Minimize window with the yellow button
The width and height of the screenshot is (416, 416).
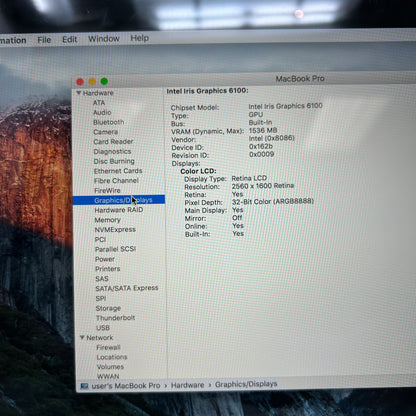92,81
